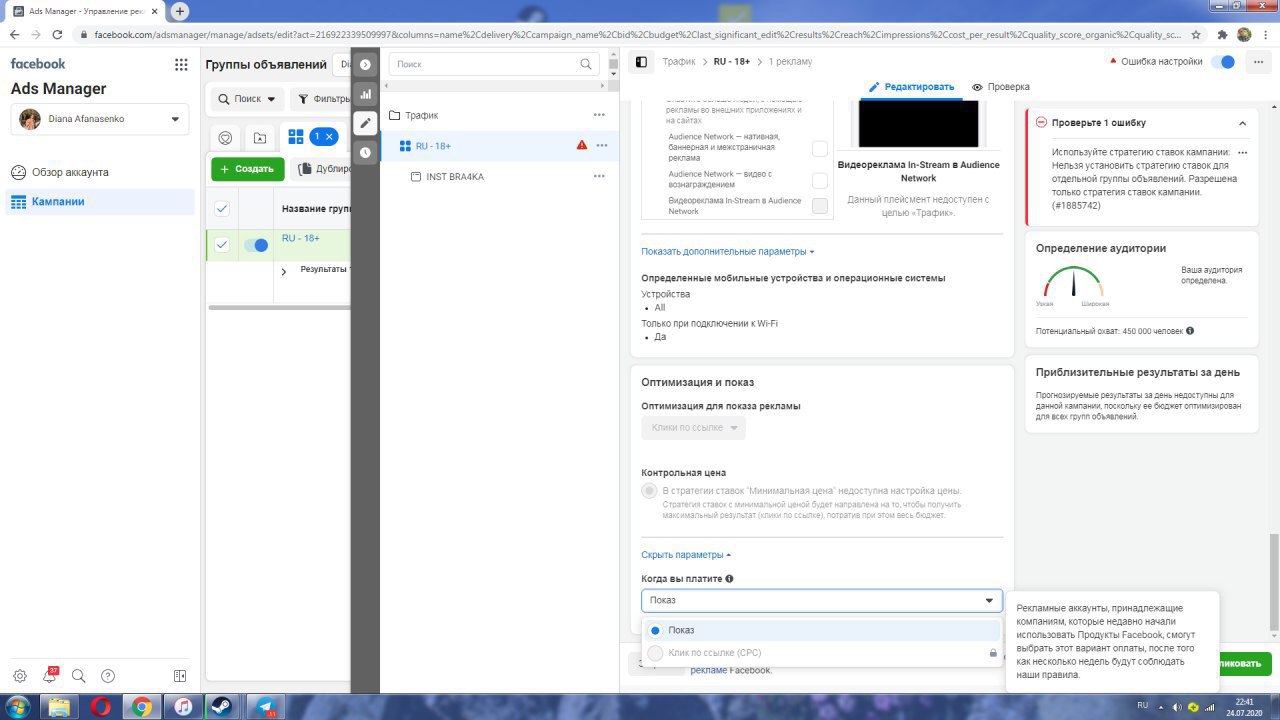The image size is (1280, 720).
Task: Uncheck the RU - 18+ row checkbox
Action: 222,245
